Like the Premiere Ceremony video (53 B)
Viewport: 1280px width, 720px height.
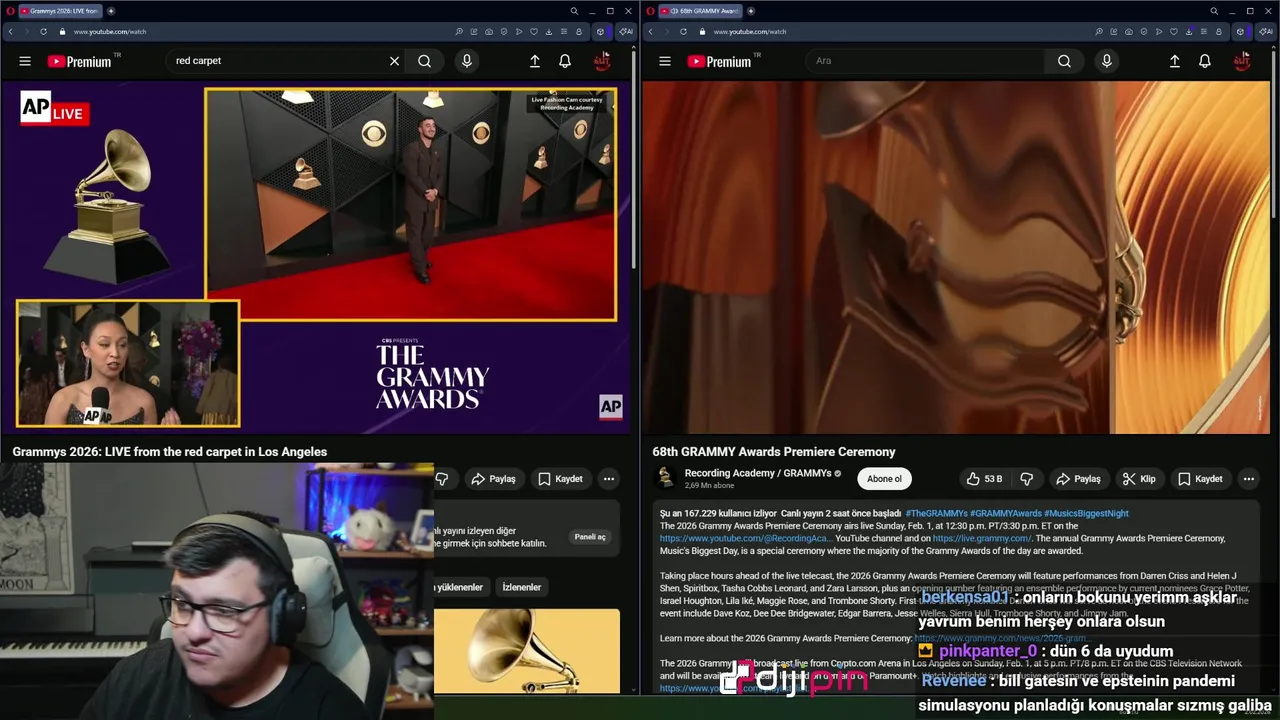984,479
